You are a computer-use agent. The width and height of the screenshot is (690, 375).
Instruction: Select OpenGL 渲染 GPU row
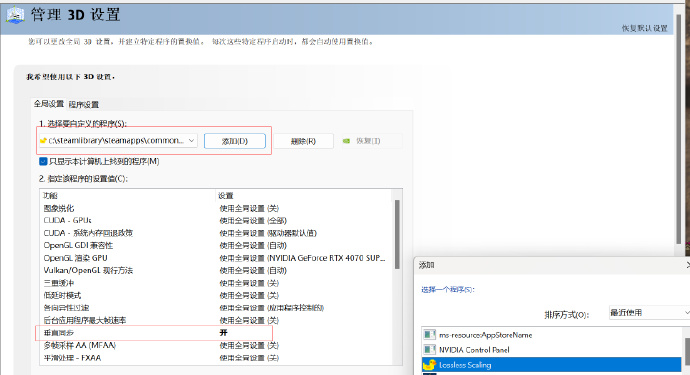[x=216, y=258]
